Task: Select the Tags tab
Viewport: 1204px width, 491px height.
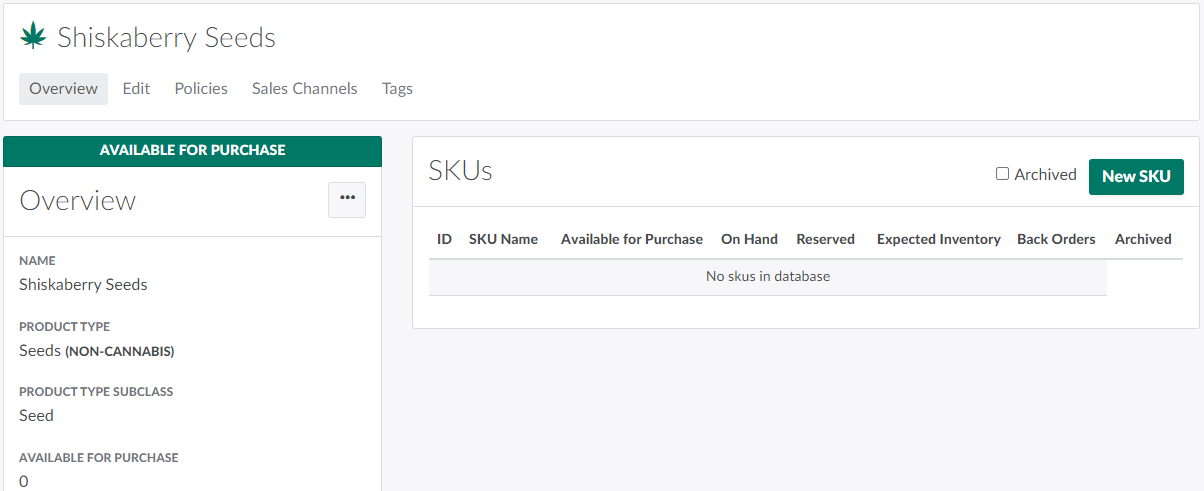Action: coord(397,89)
